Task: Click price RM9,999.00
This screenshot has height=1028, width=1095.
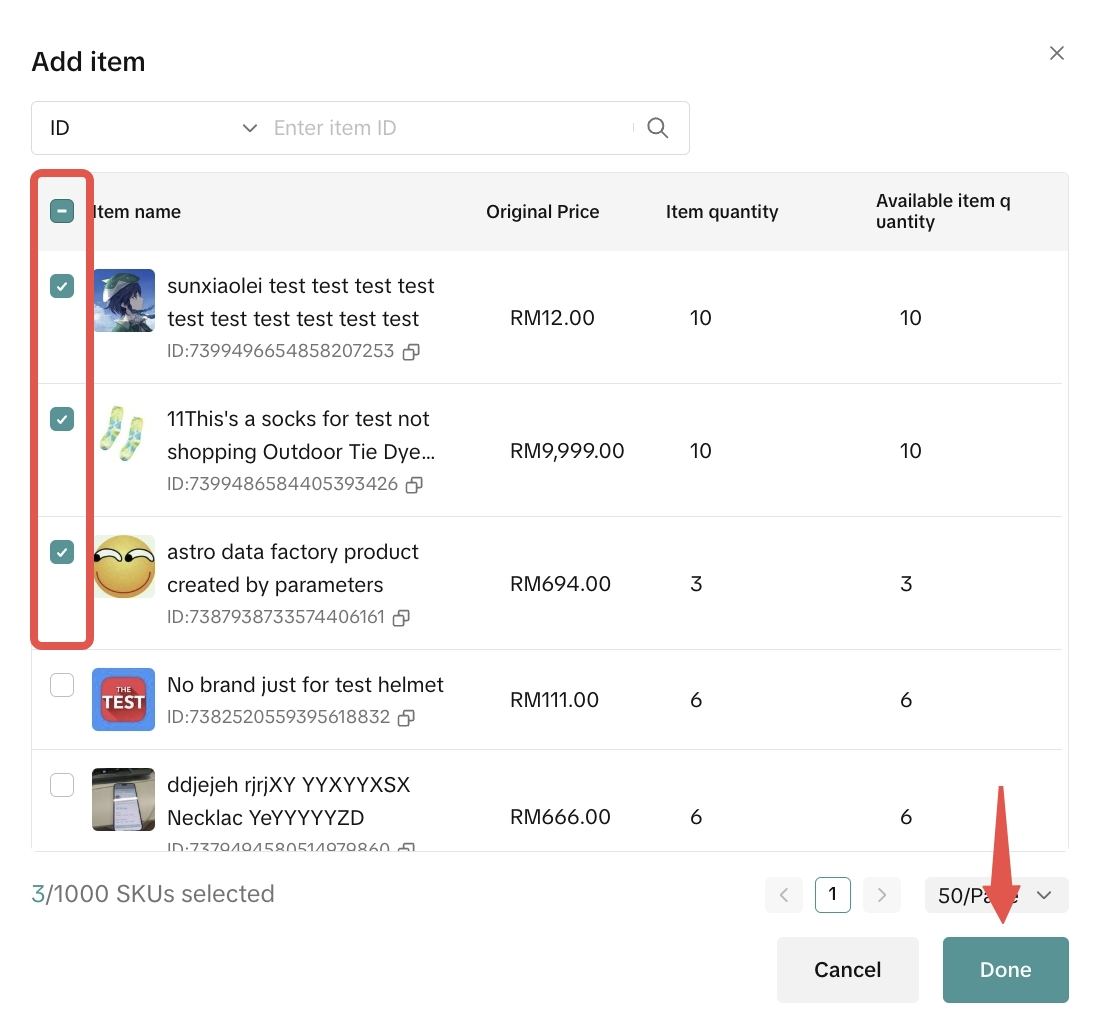Action: pos(567,451)
